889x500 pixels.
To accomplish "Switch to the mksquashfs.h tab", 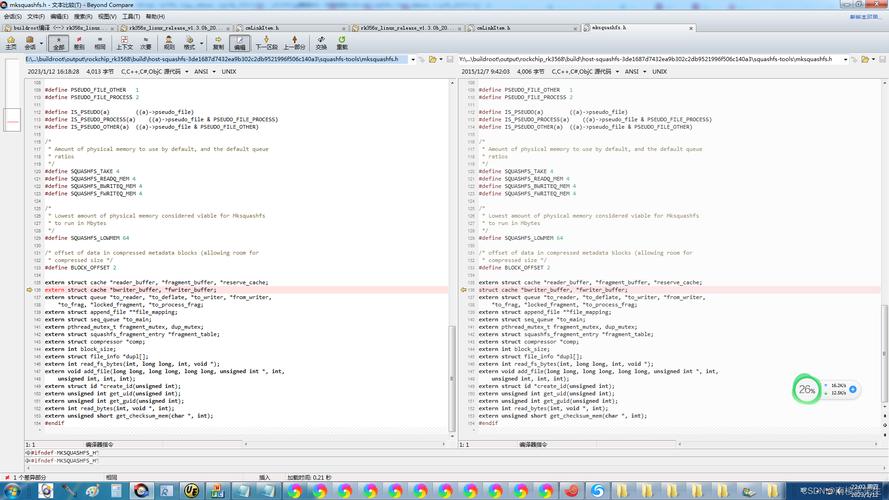I will point(638,28).
